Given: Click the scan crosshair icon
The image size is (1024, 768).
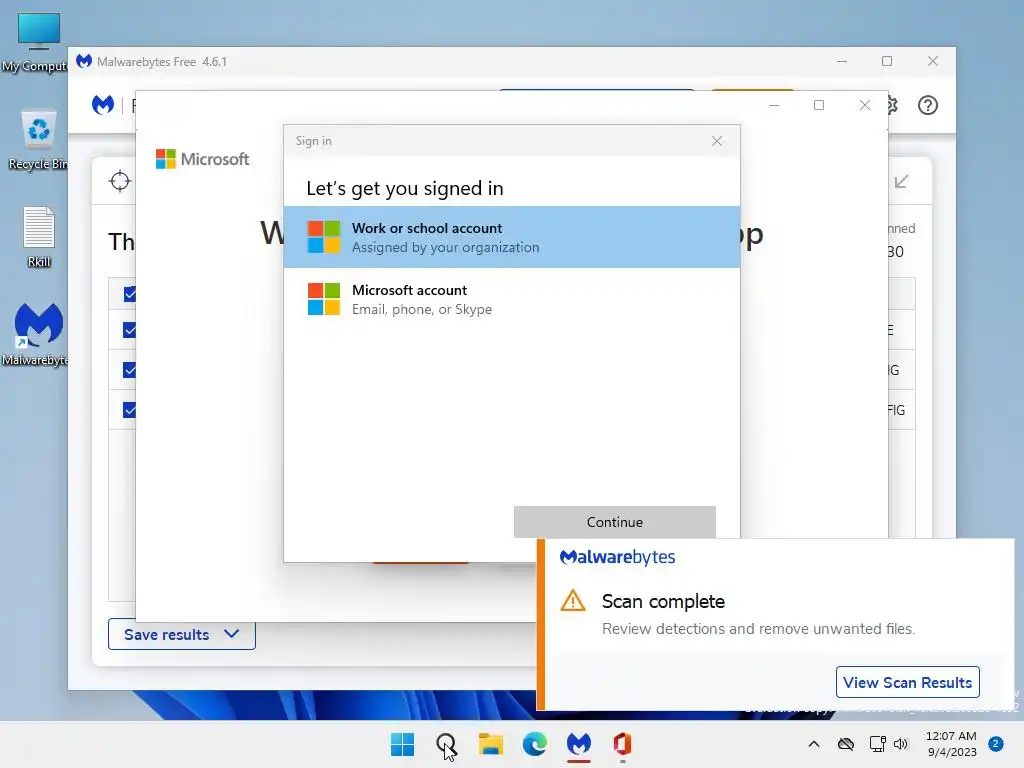Looking at the screenshot, I should click(x=120, y=181).
